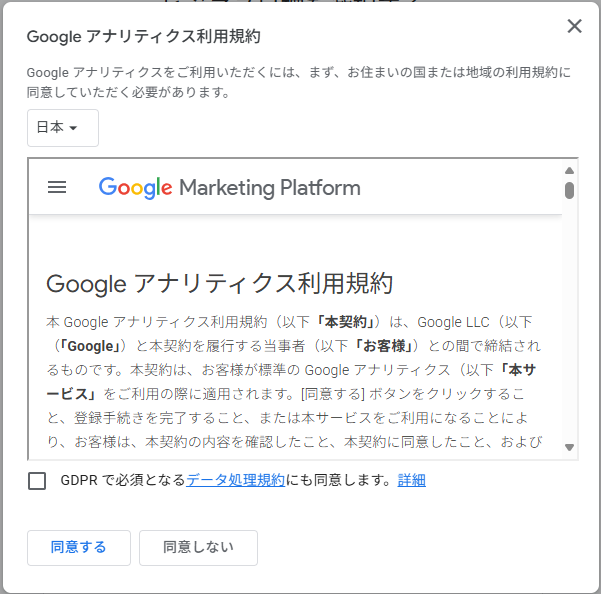Click the colorful Google logo

point(135,188)
